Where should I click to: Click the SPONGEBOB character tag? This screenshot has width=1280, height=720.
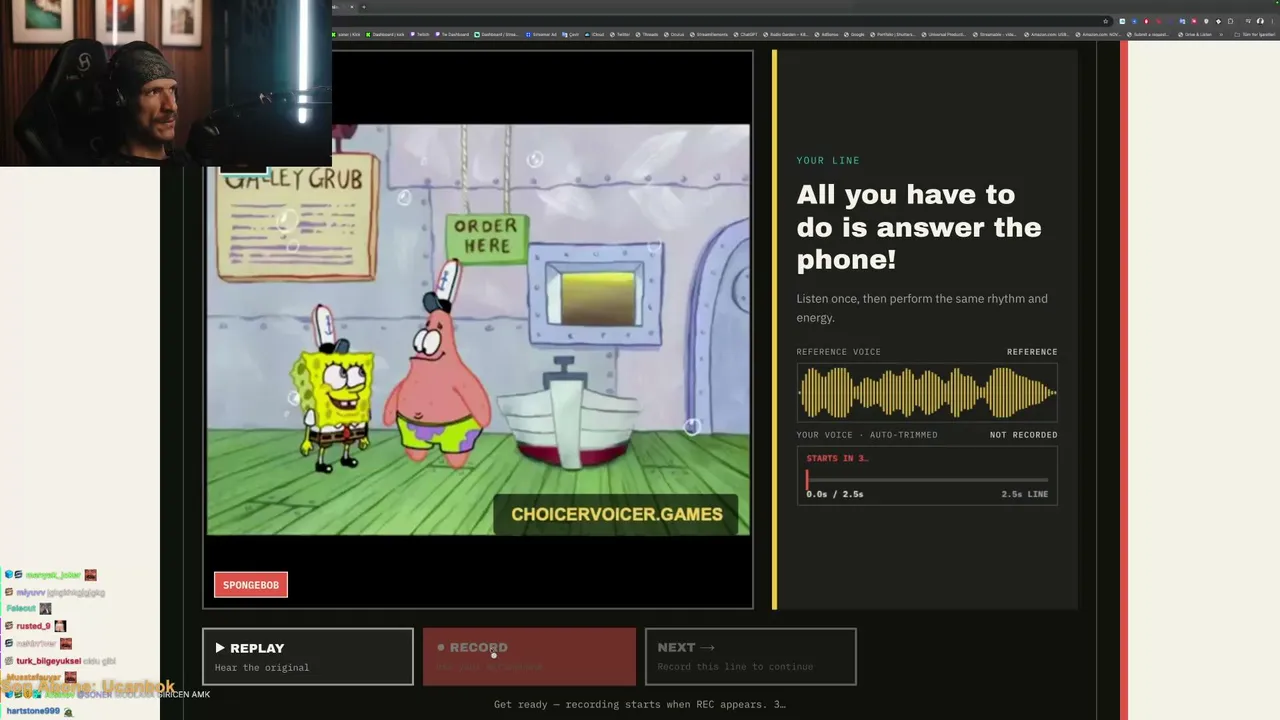[x=251, y=585]
